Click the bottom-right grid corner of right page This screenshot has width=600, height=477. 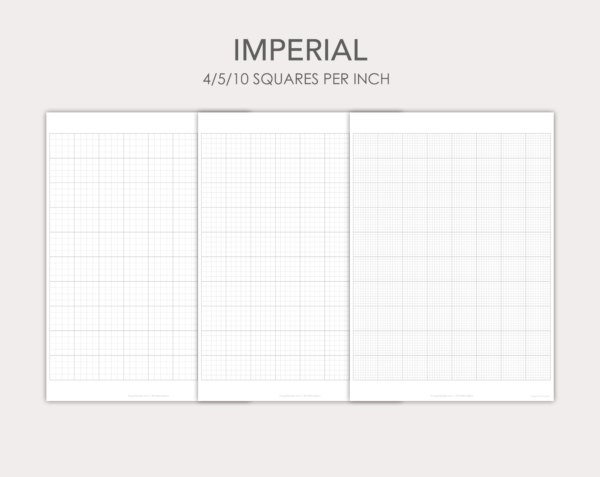pos(551,380)
